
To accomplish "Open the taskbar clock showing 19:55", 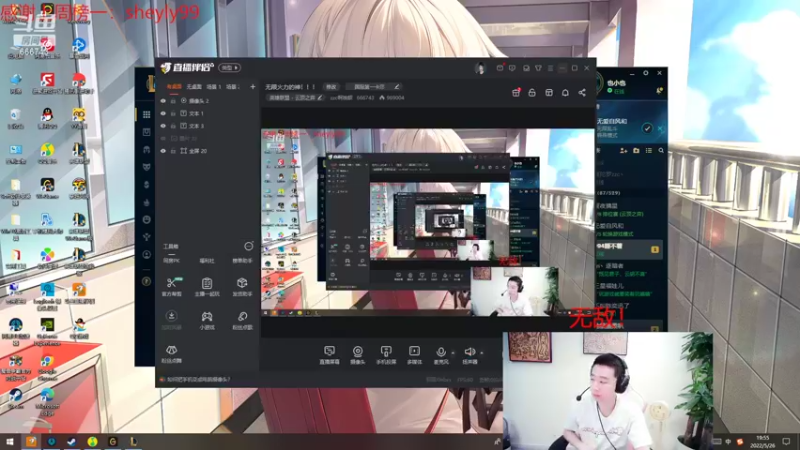I will [763, 441].
